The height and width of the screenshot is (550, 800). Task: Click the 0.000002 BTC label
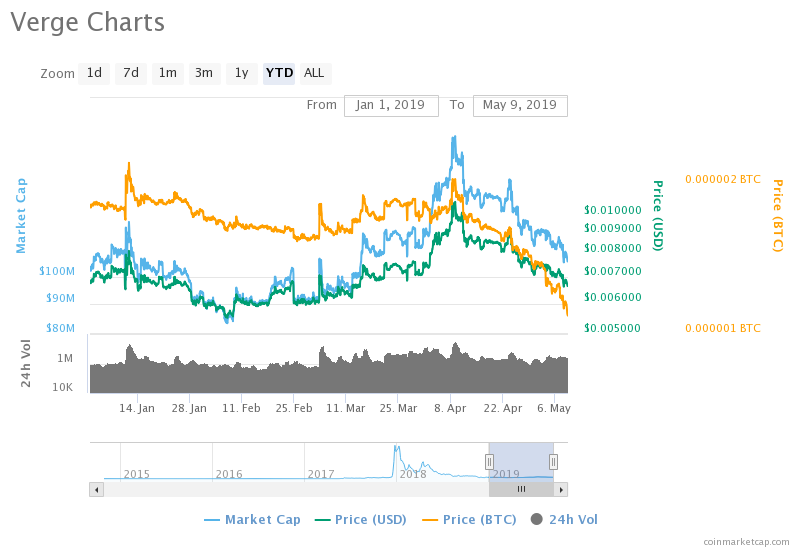point(723,180)
